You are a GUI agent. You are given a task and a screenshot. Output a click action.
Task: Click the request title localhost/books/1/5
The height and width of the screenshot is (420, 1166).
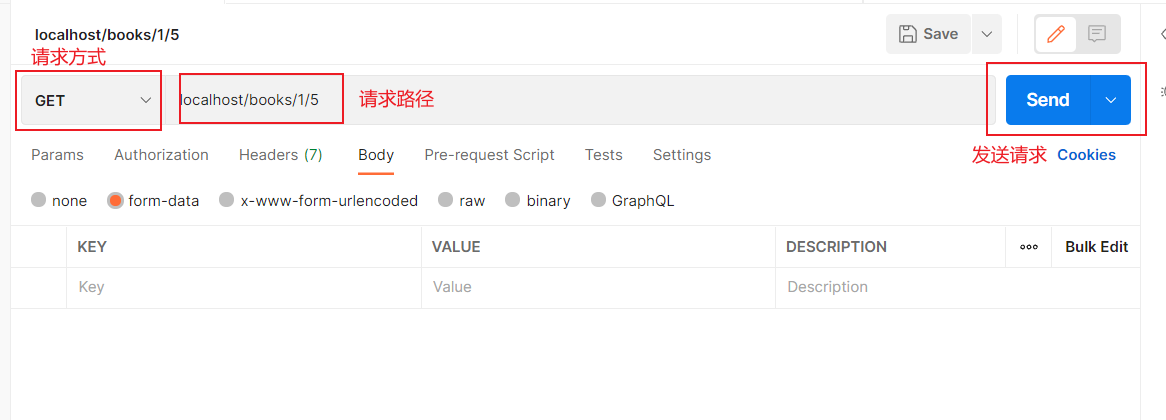[x=107, y=34]
